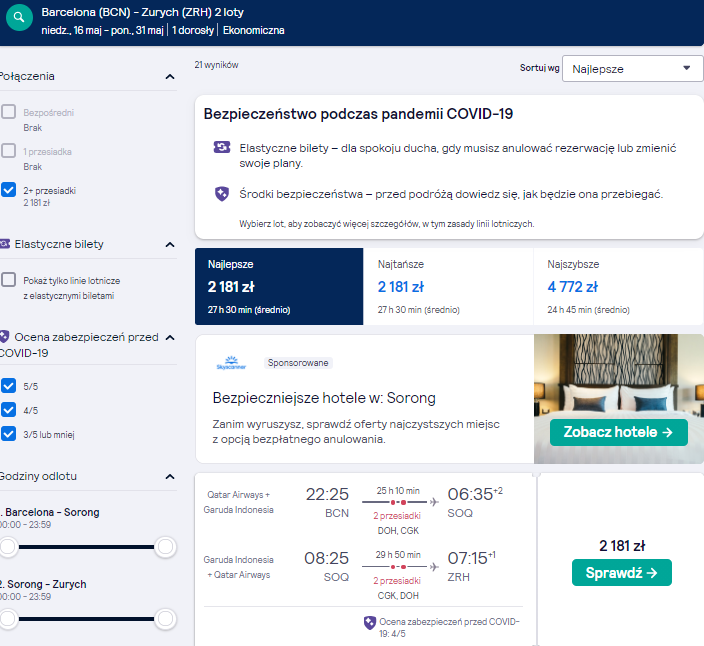This screenshot has width=704, height=646.
Task: Uncheck the 2+ przesiadki checkbox
Action: click(9, 189)
